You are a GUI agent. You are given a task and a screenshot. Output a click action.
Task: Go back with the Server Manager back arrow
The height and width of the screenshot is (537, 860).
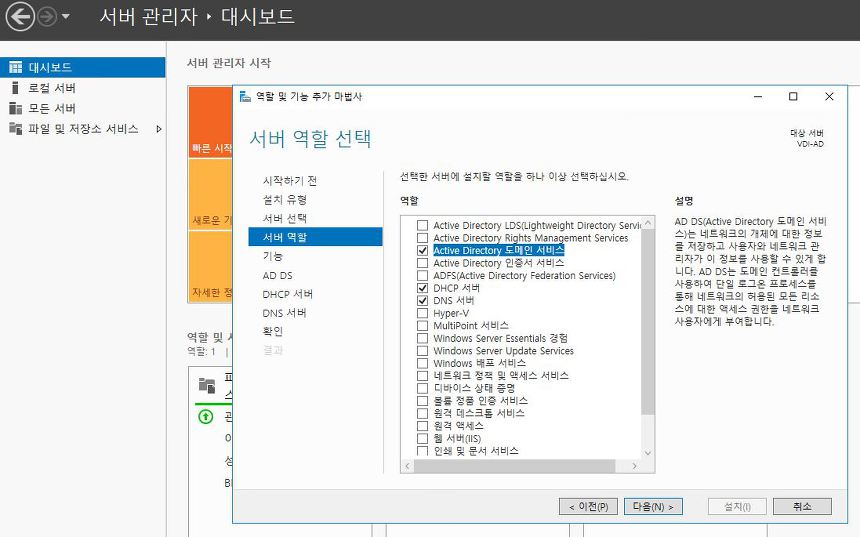tap(20, 17)
